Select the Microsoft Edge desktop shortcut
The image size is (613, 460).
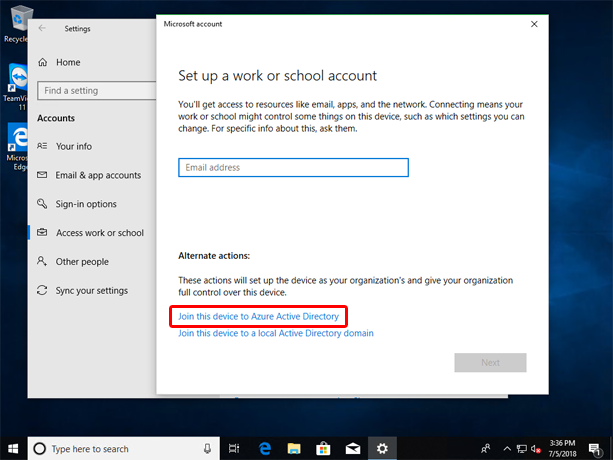pos(16,147)
